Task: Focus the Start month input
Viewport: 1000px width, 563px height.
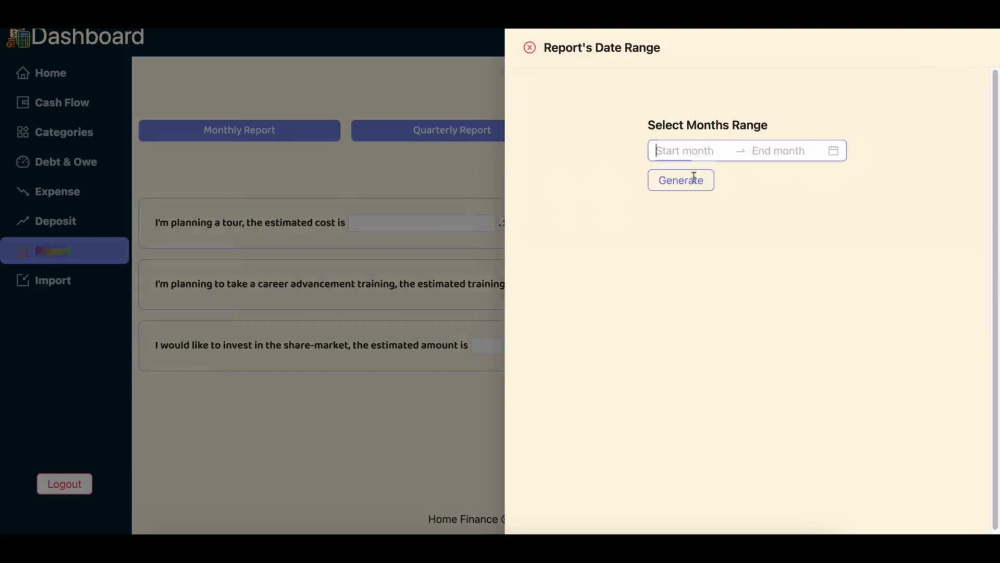Action: click(692, 151)
